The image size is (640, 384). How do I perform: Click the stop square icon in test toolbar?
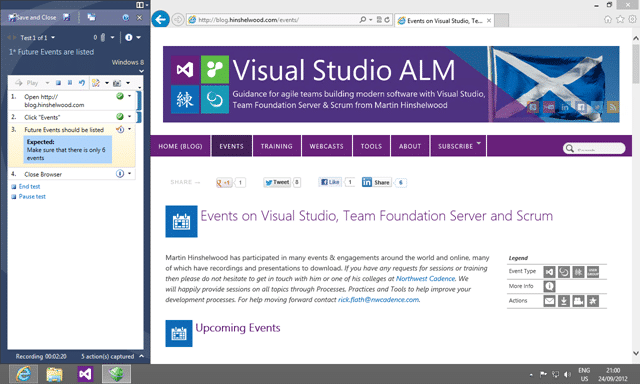(x=58, y=83)
